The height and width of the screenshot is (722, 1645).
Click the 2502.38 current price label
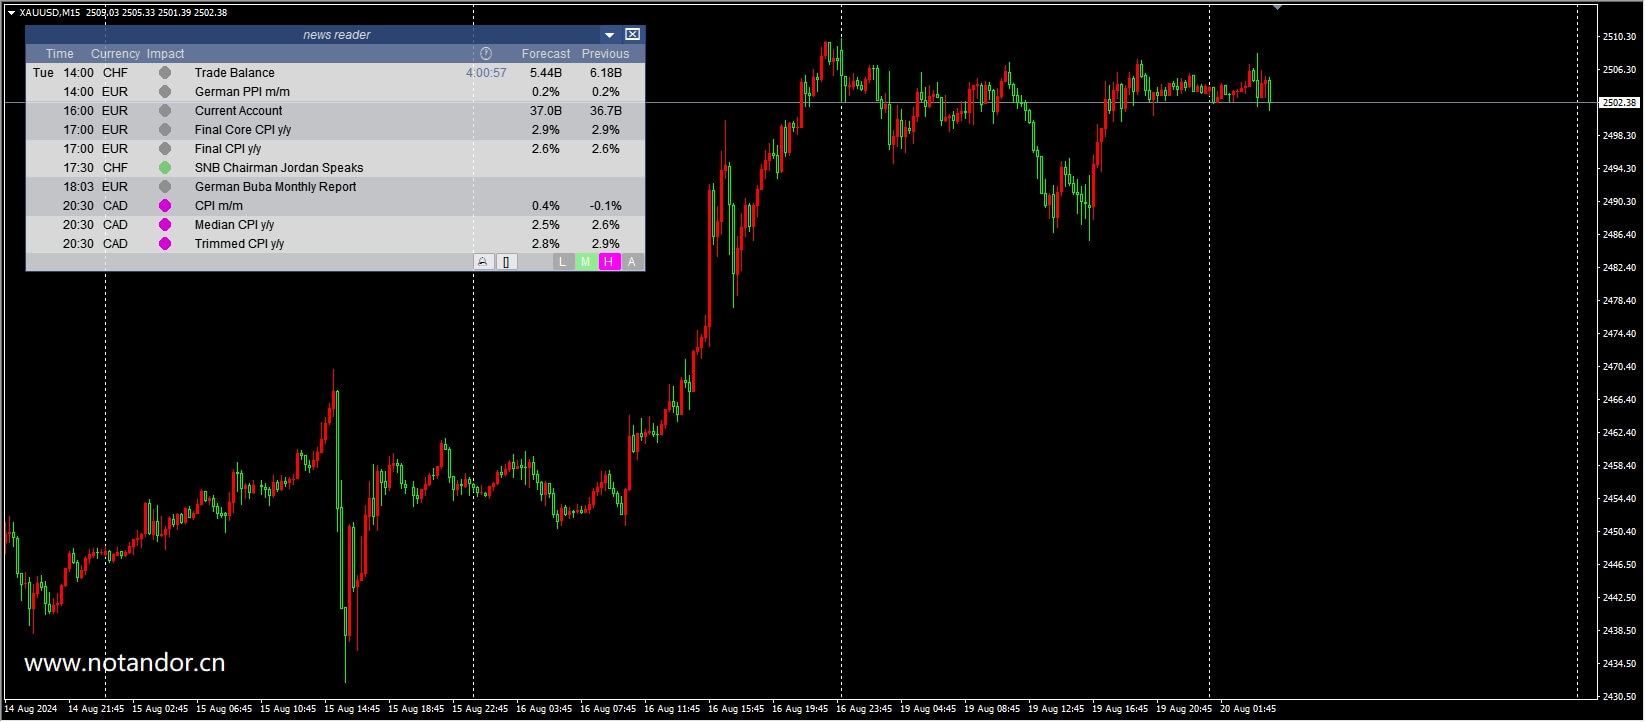point(1619,103)
